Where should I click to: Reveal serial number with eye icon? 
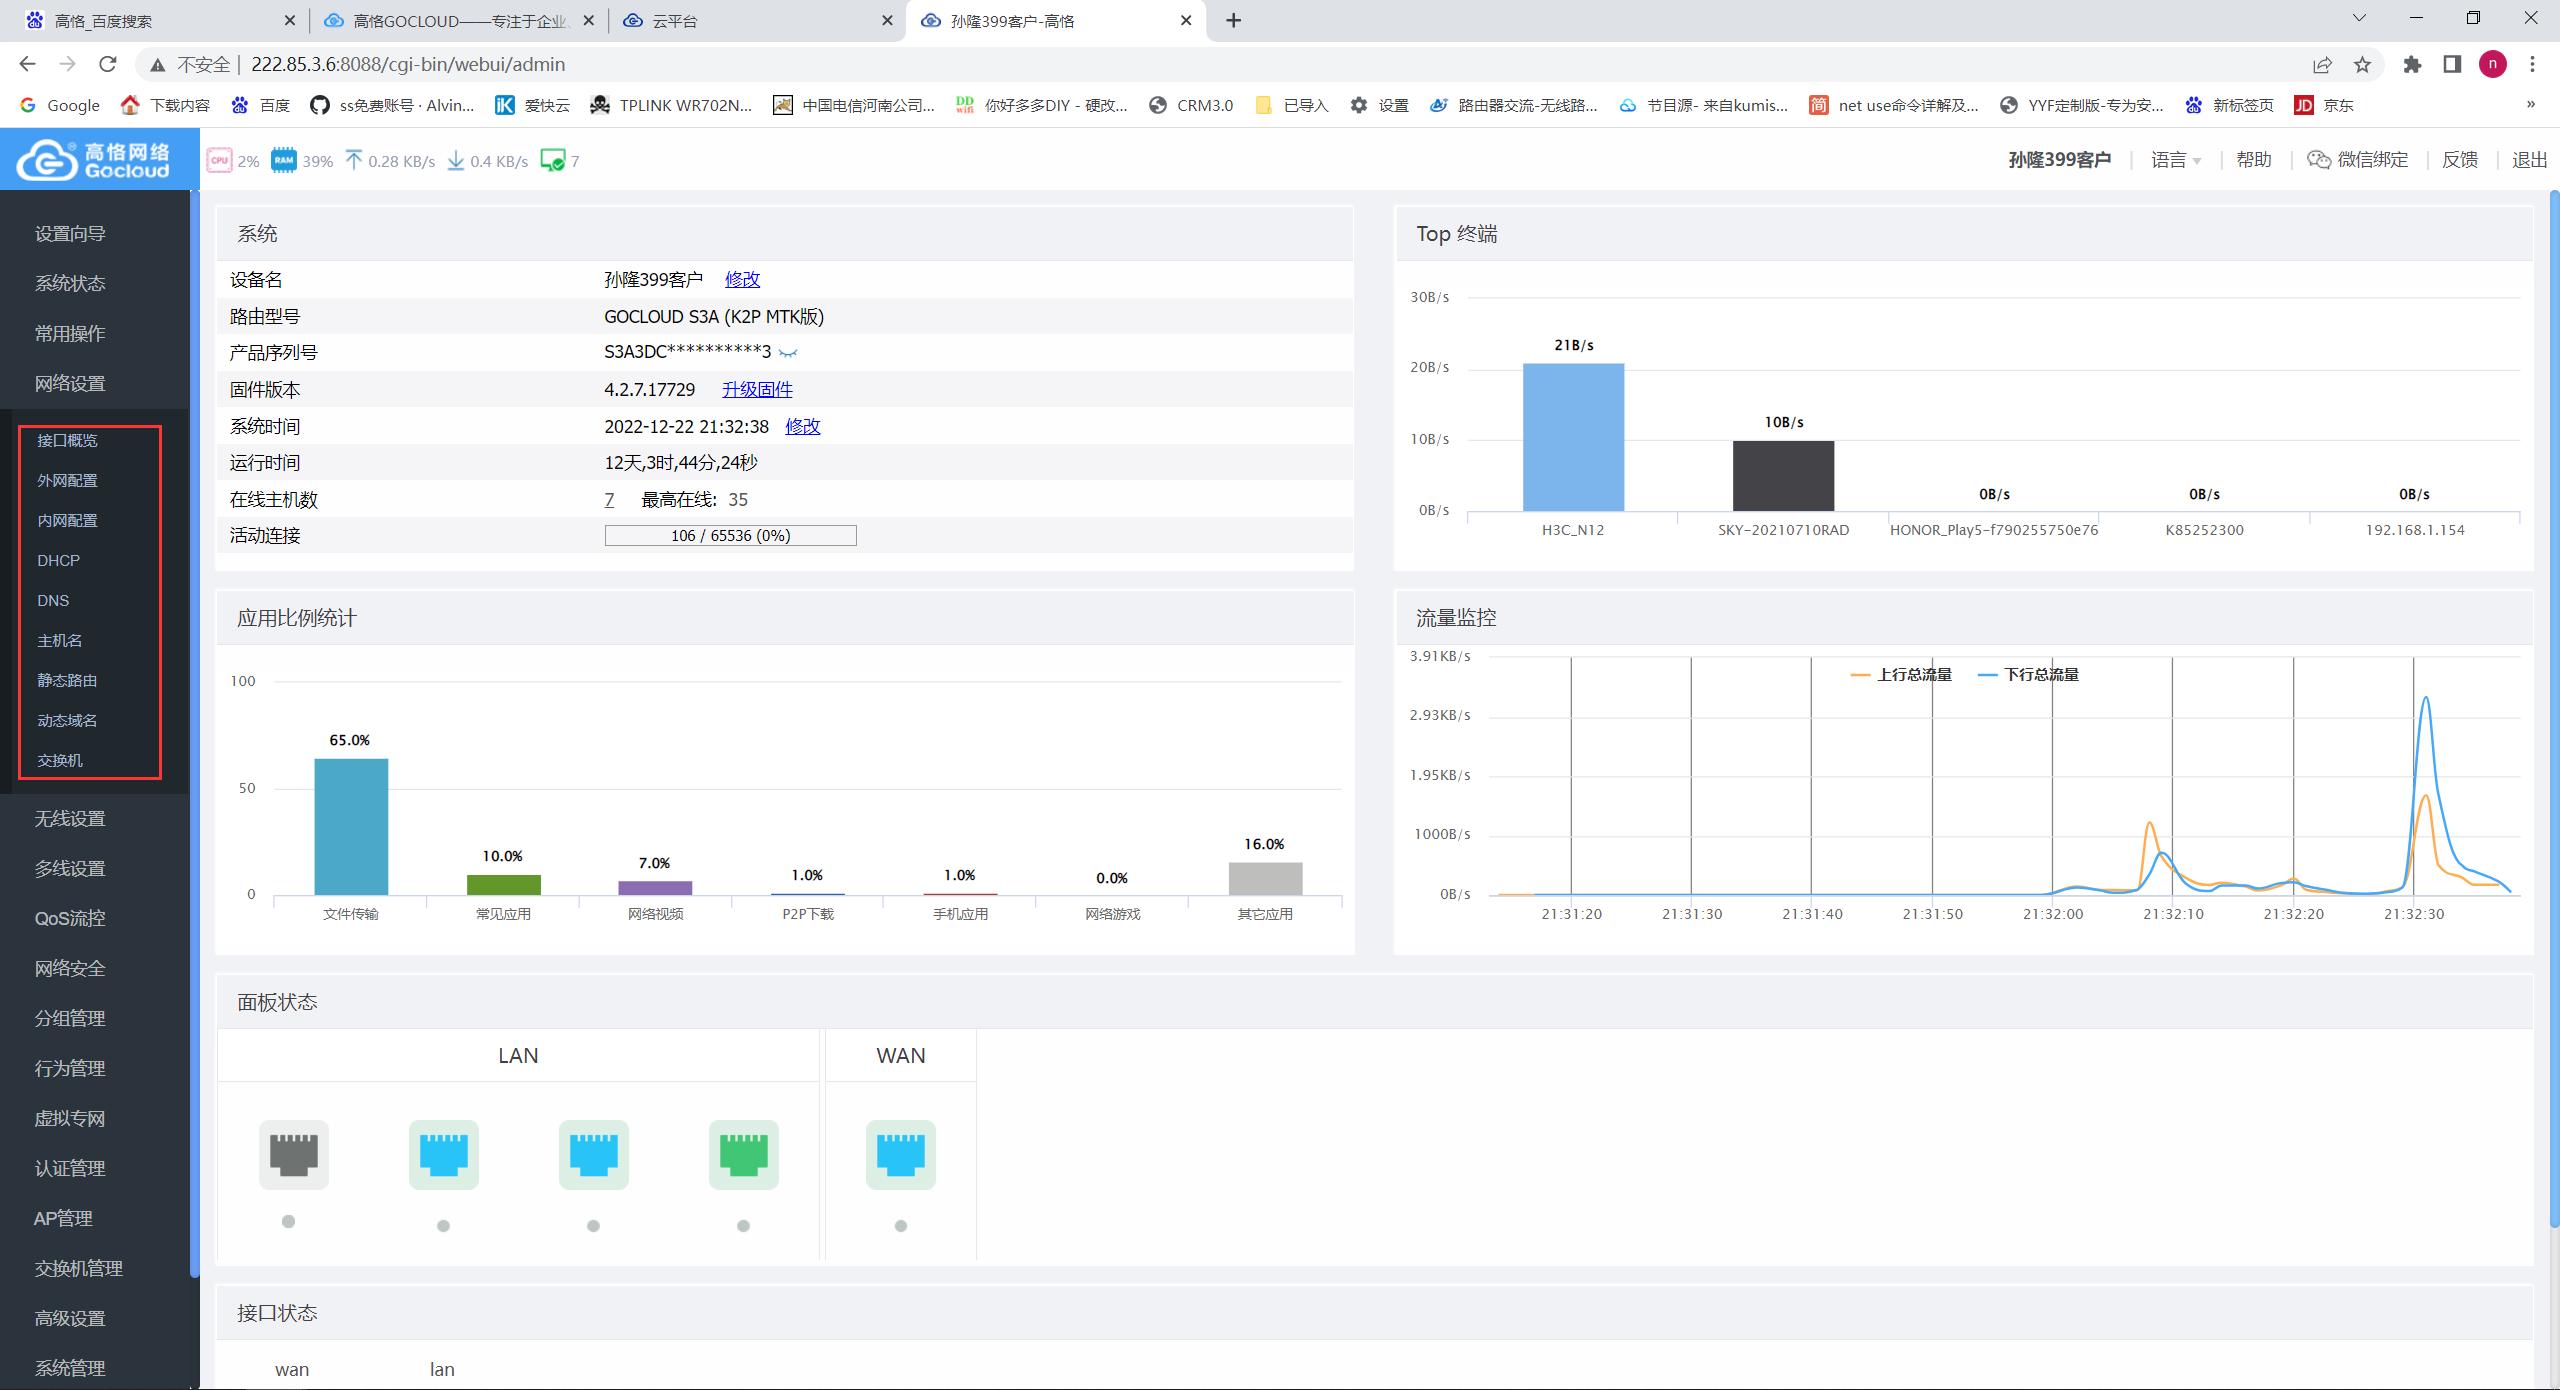click(x=788, y=353)
